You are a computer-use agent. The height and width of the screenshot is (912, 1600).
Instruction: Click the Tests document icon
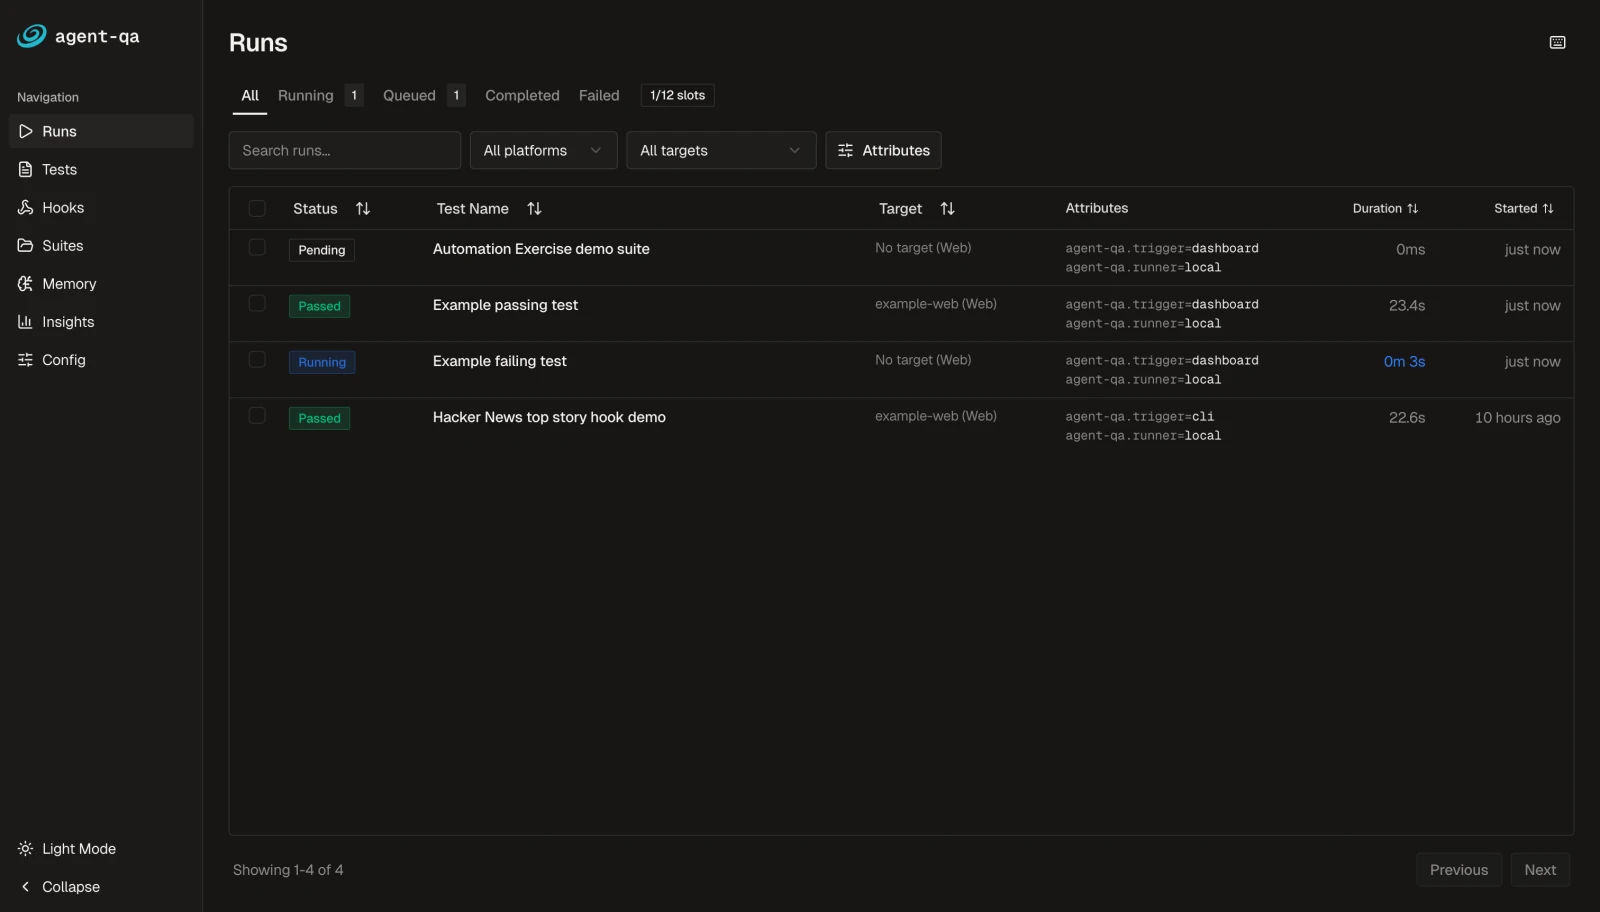click(26, 169)
